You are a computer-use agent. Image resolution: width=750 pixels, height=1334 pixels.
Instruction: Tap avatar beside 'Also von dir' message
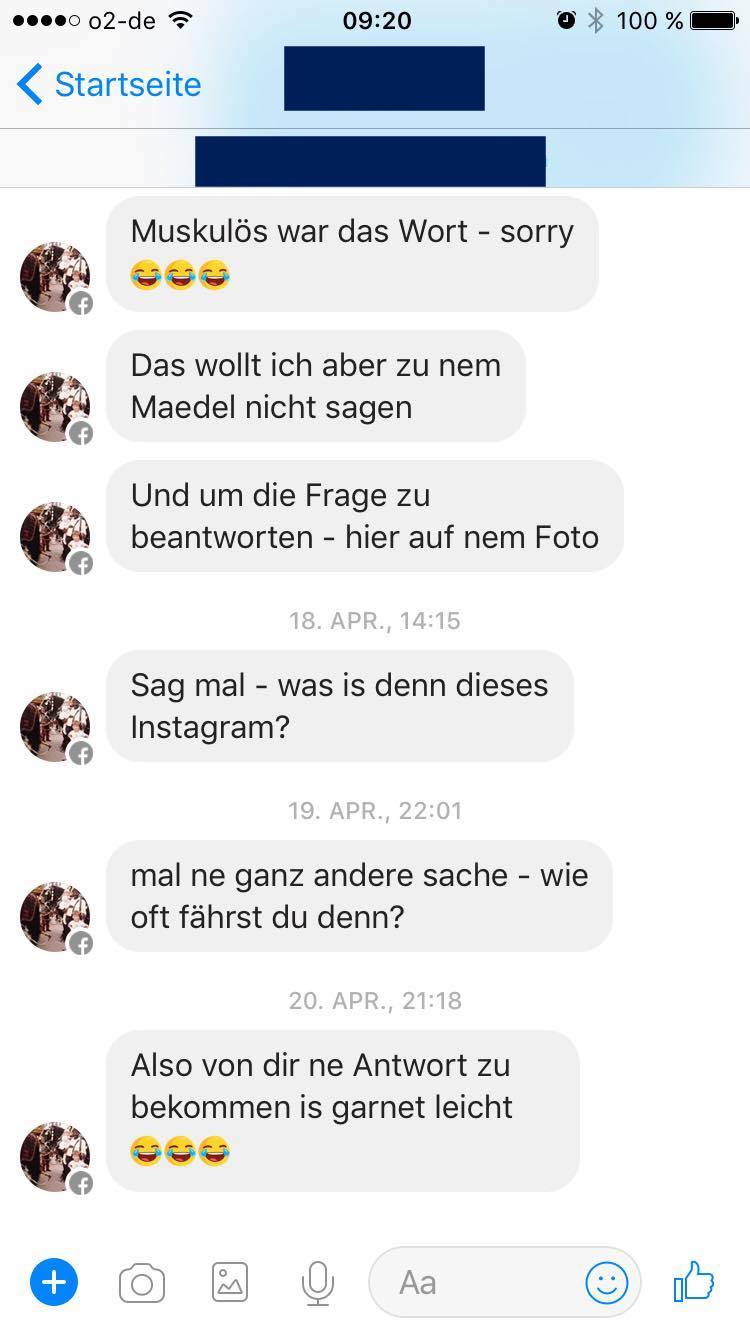coord(56,1157)
